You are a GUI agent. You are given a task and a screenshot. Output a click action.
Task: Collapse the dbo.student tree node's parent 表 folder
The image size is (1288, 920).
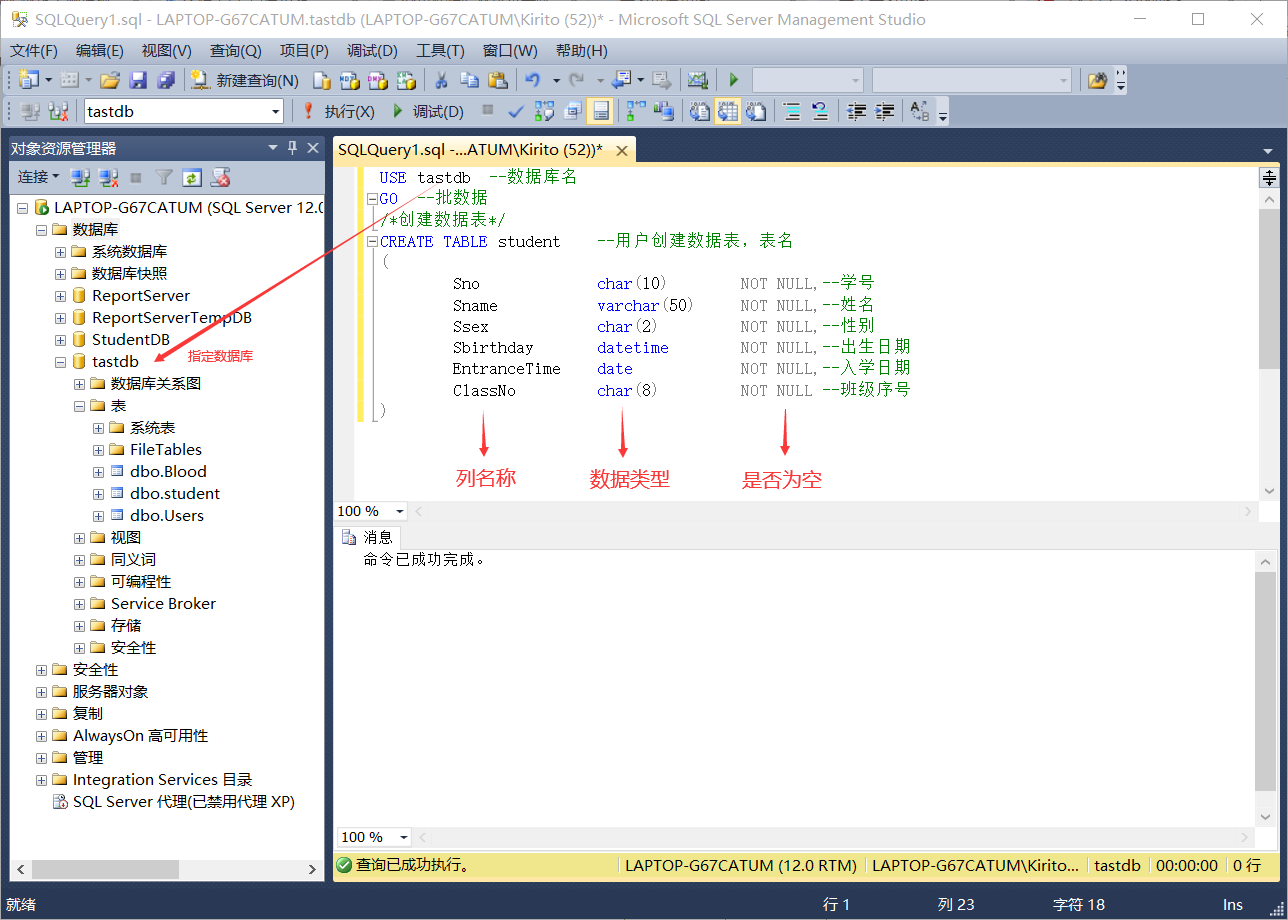(78, 406)
